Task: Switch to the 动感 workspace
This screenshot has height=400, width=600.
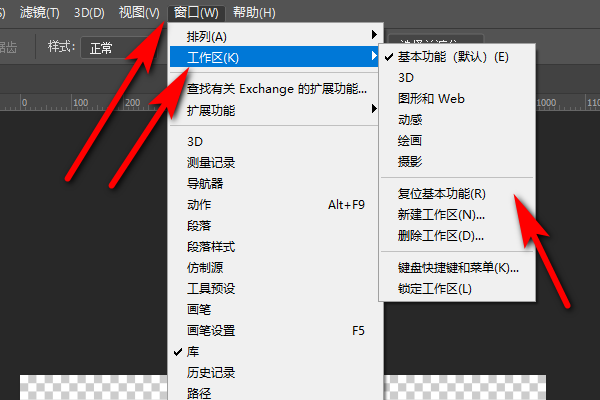Action: click(x=457, y=120)
